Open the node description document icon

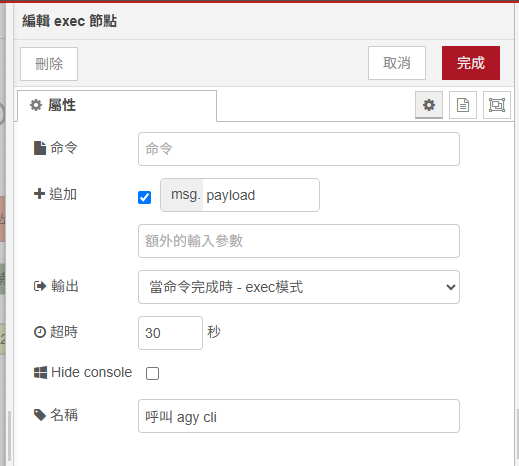coord(463,105)
